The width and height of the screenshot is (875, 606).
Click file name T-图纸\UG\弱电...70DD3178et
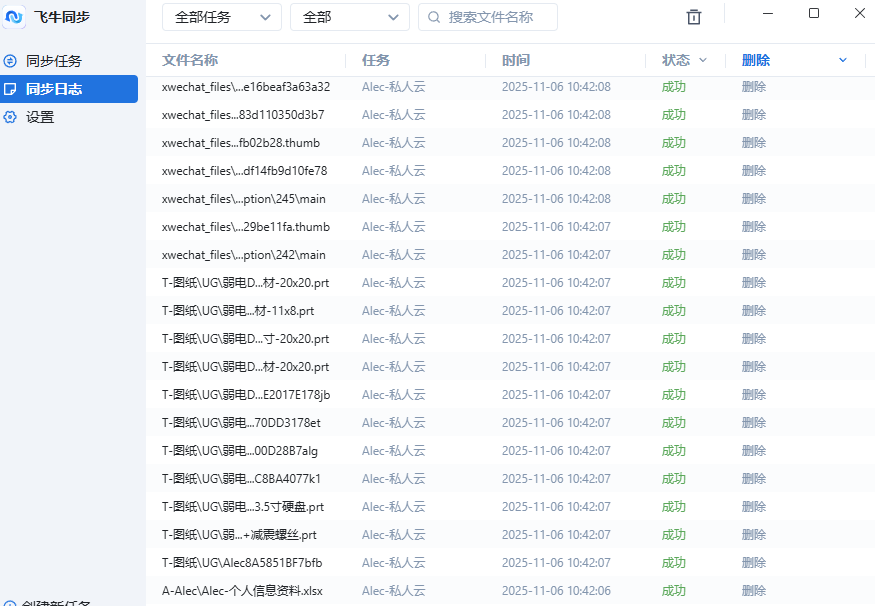tap(241, 423)
